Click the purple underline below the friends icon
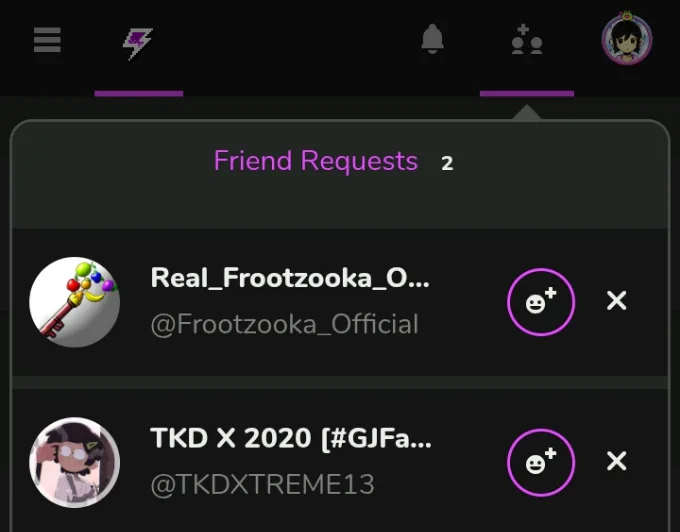This screenshot has height=532, width=680. point(527,94)
